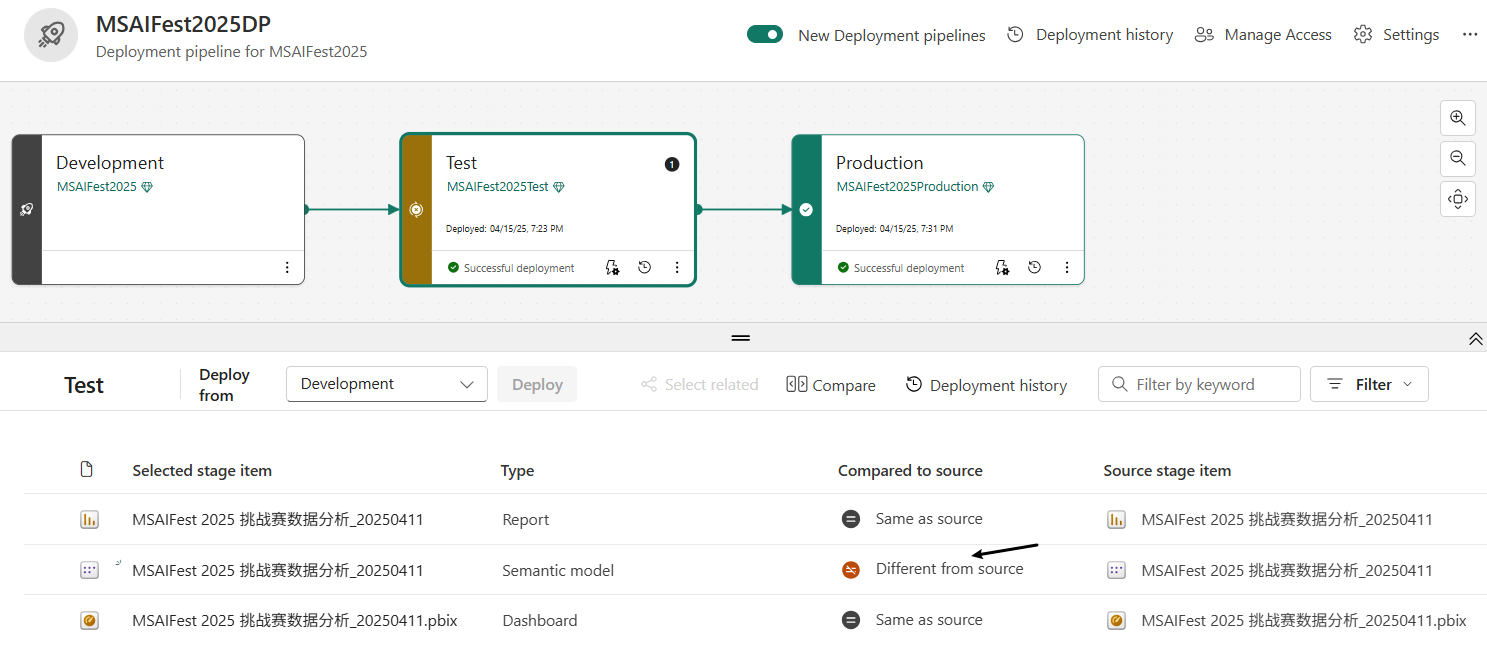
Task: Click the Different from source orange icon
Action: (x=850, y=570)
